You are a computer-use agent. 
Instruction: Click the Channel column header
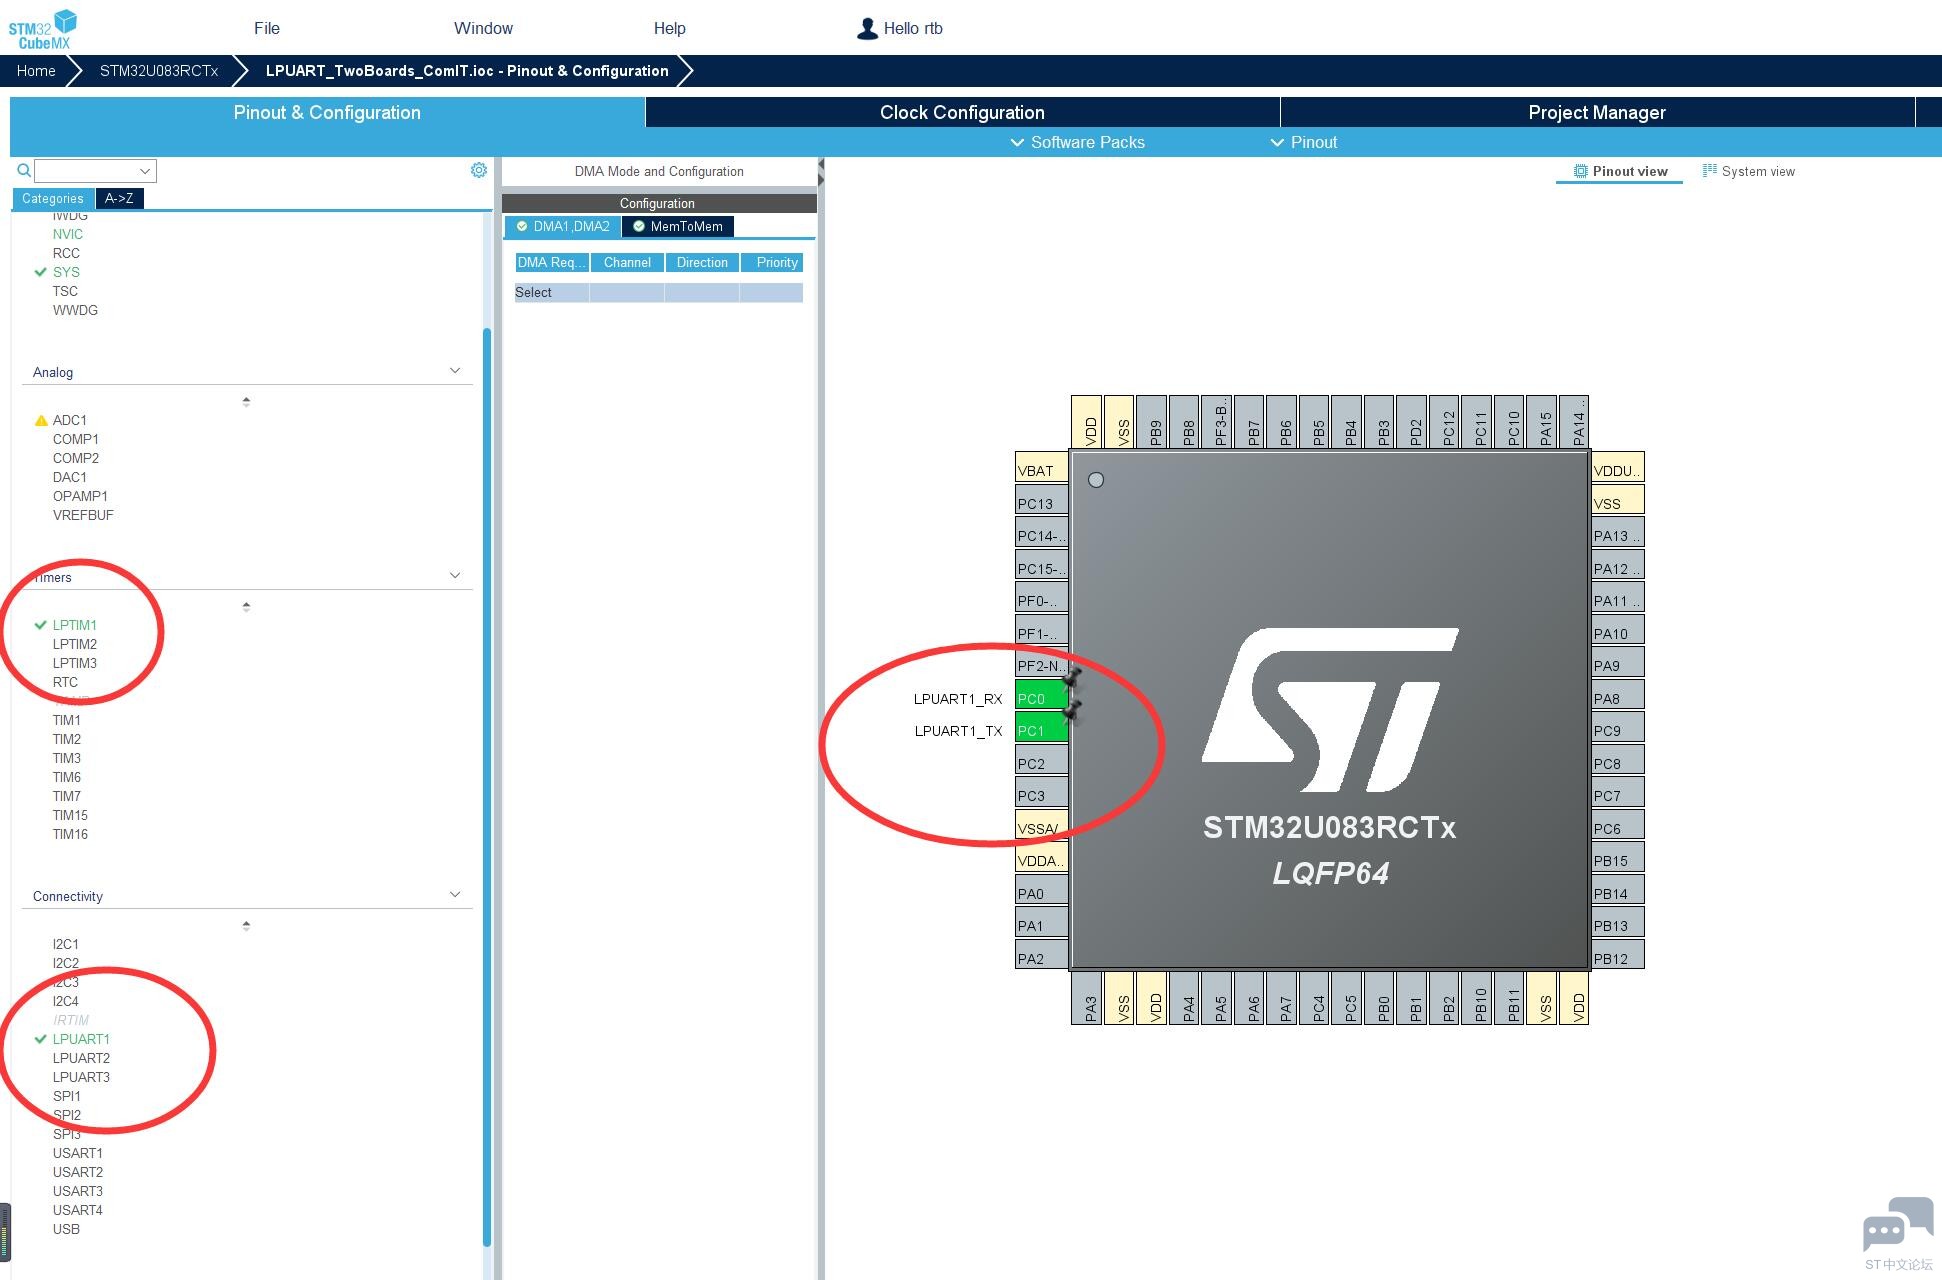pyautogui.click(x=627, y=262)
